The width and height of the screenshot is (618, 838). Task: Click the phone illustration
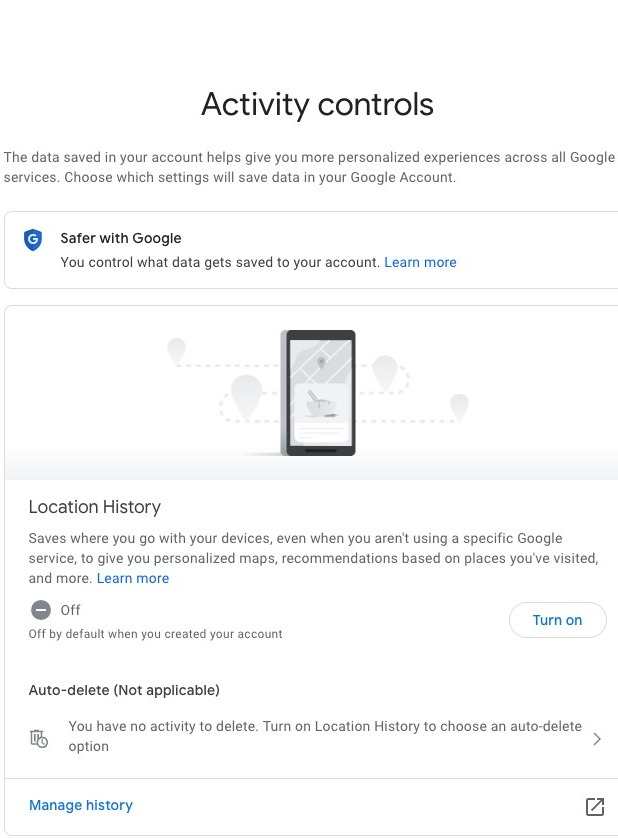point(320,393)
